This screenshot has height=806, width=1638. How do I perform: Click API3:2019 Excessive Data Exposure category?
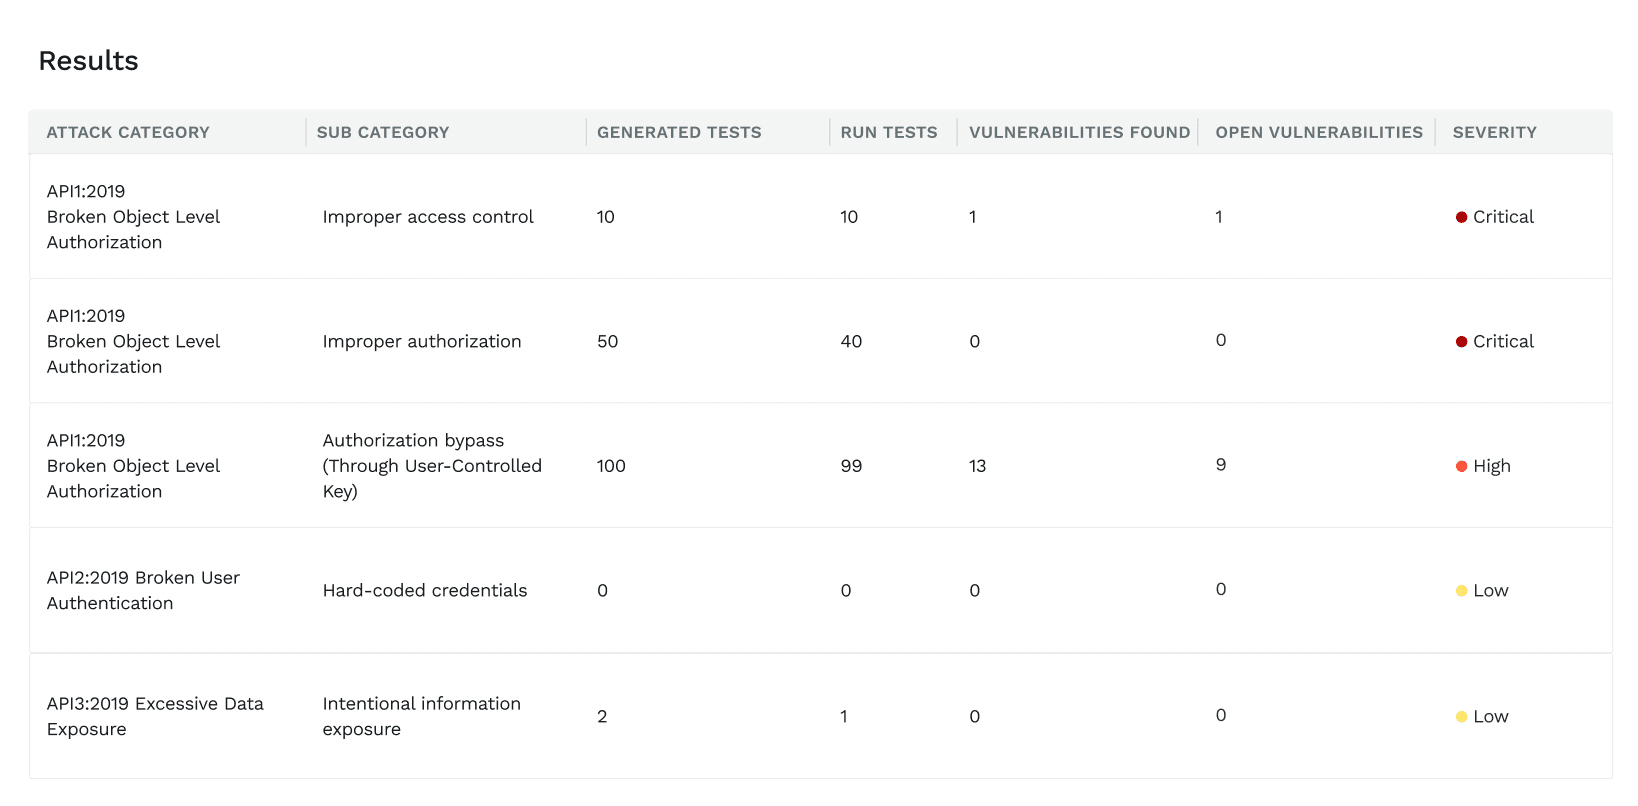[155, 716]
